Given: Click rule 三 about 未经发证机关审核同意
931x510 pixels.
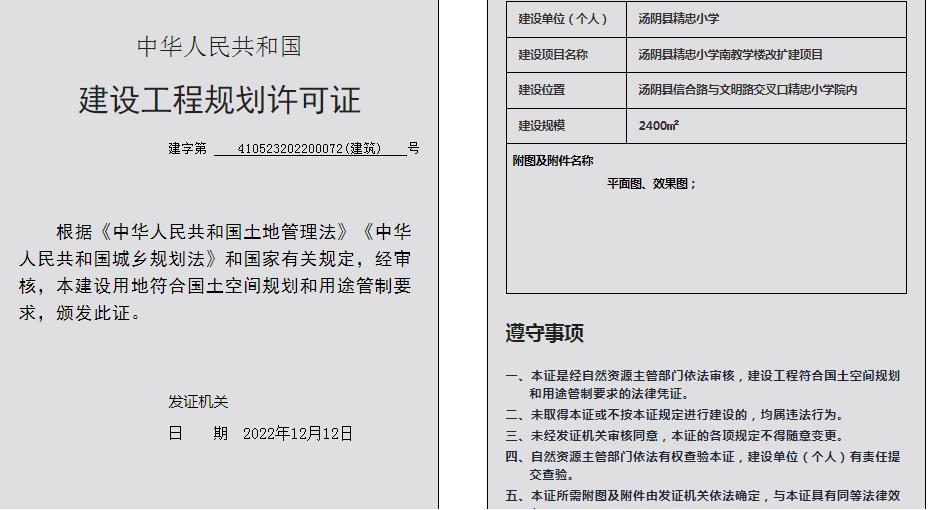Looking at the screenshot, I should pos(674,436).
